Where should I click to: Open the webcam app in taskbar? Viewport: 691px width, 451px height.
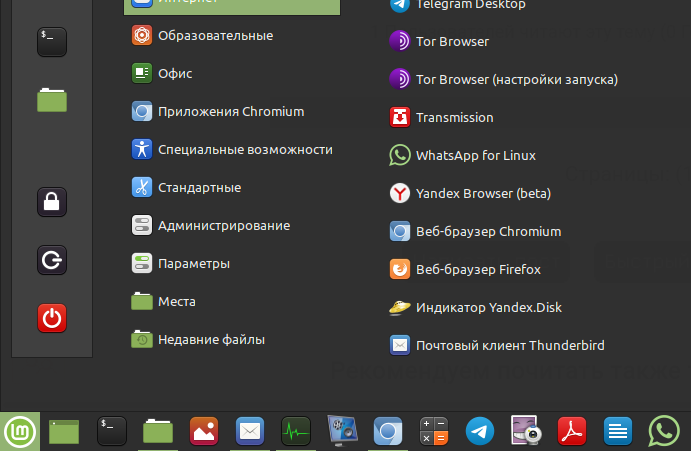tap(526, 431)
